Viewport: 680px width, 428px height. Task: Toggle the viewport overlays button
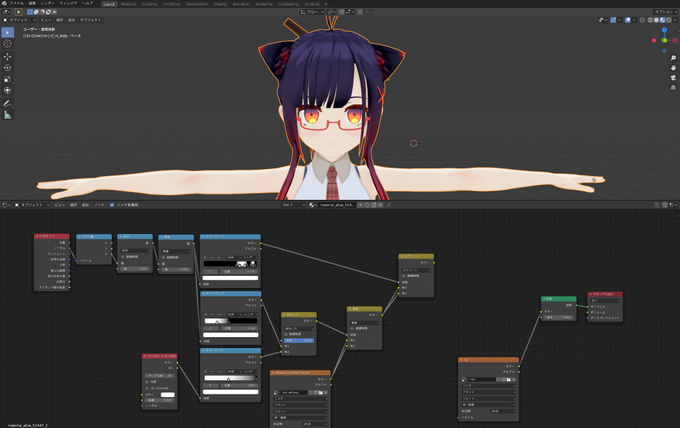tap(628, 20)
